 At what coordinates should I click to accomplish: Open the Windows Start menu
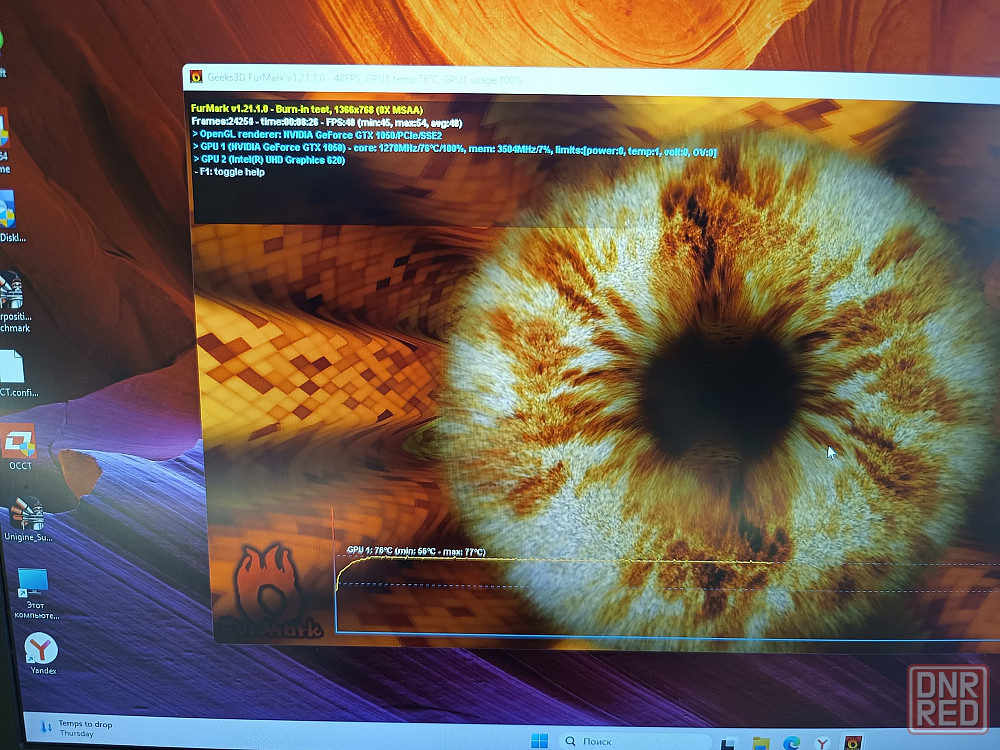tap(539, 741)
